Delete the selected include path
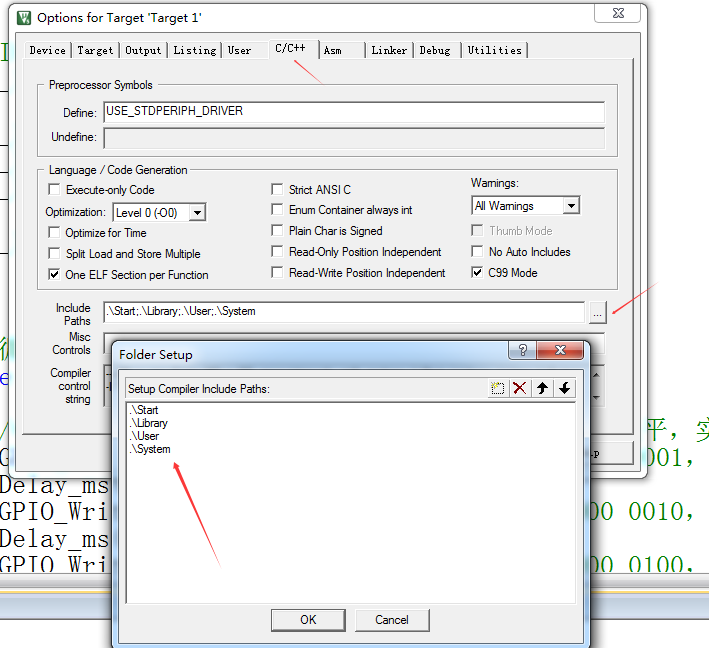Viewport: 709px width, 648px height. [520, 388]
